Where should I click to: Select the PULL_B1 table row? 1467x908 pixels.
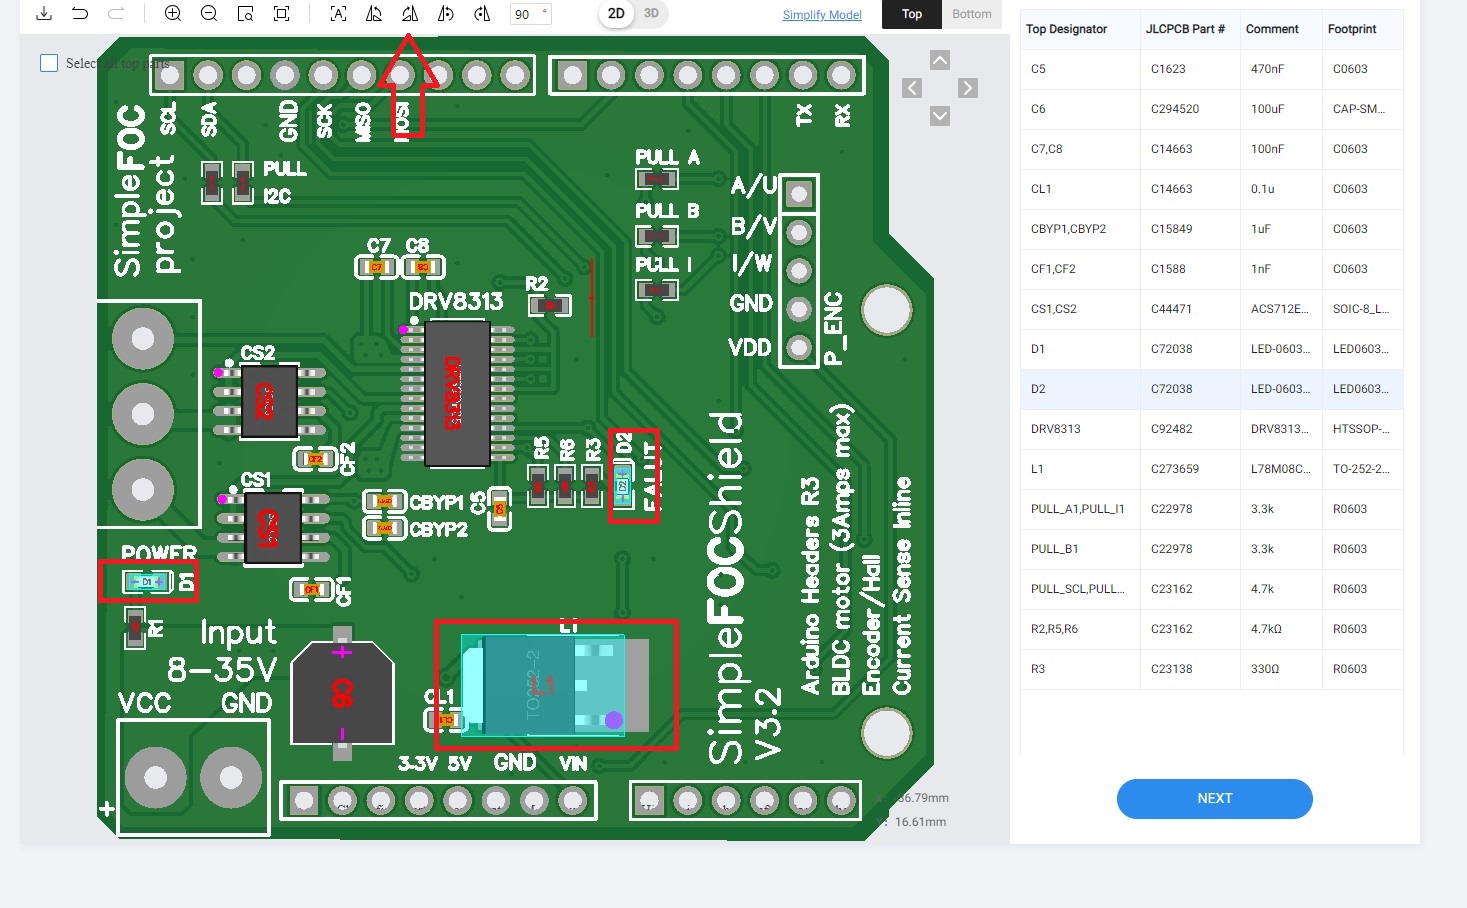click(1211, 549)
